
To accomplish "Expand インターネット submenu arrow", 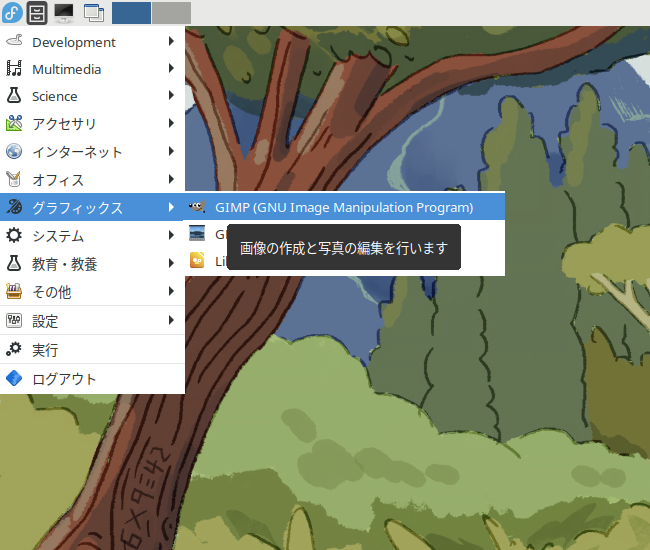I will click(x=171, y=151).
